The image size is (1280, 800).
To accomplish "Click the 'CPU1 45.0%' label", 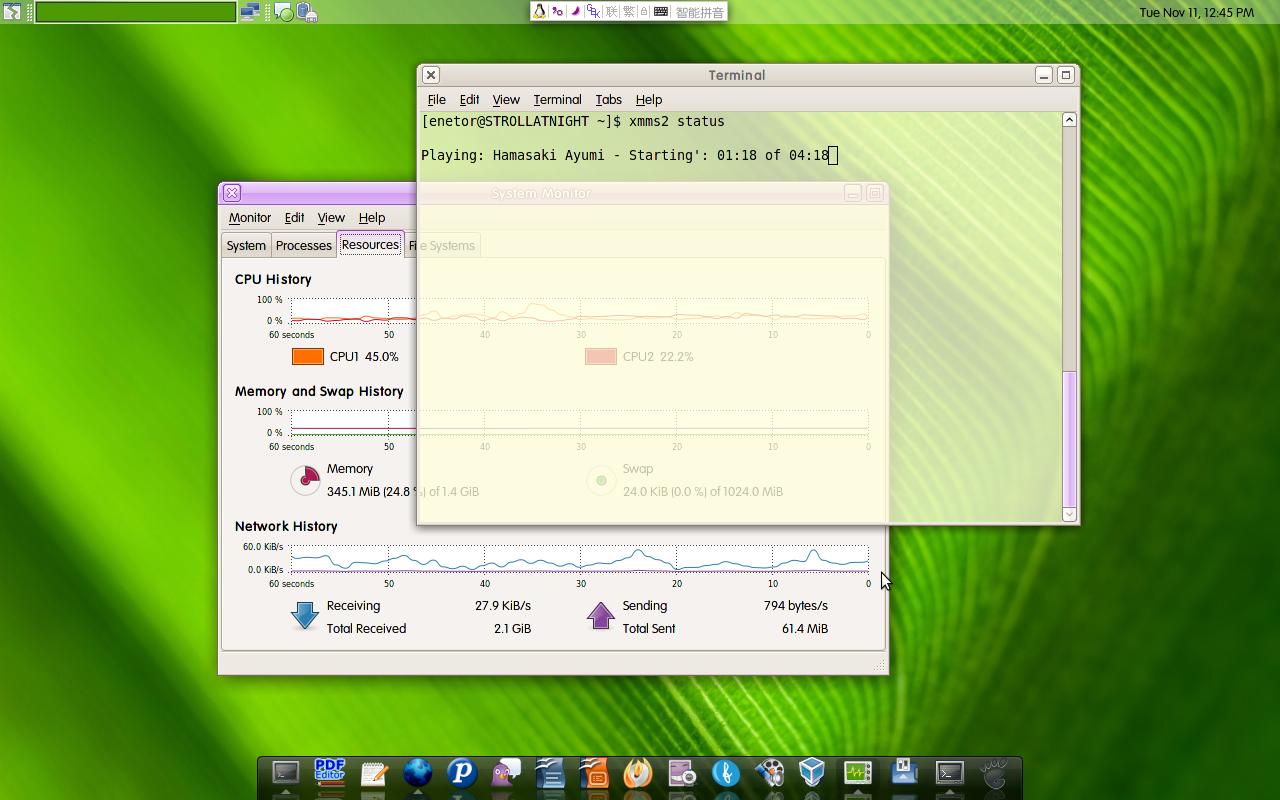I will 364,357.
